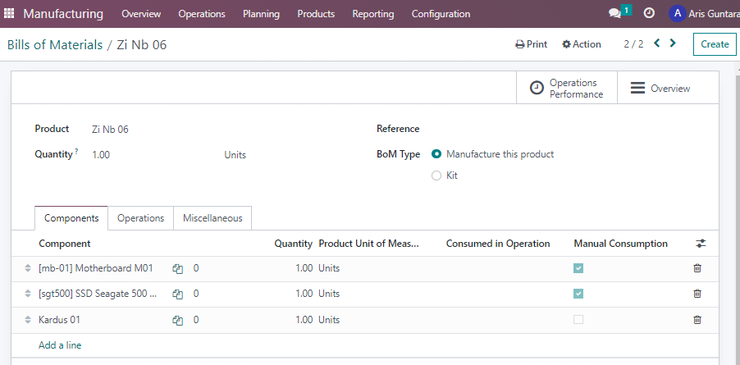
Task: Delete the Motherboard M01 component line
Action: click(x=697, y=268)
